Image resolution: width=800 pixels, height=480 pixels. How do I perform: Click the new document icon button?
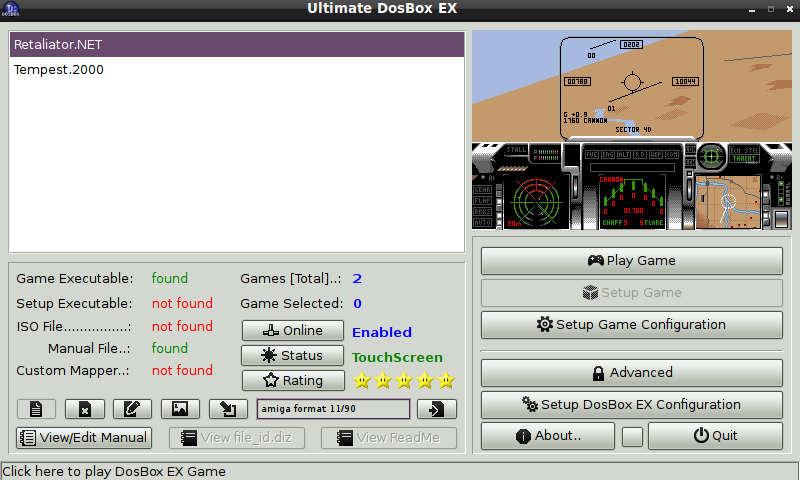pyautogui.click(x=36, y=409)
